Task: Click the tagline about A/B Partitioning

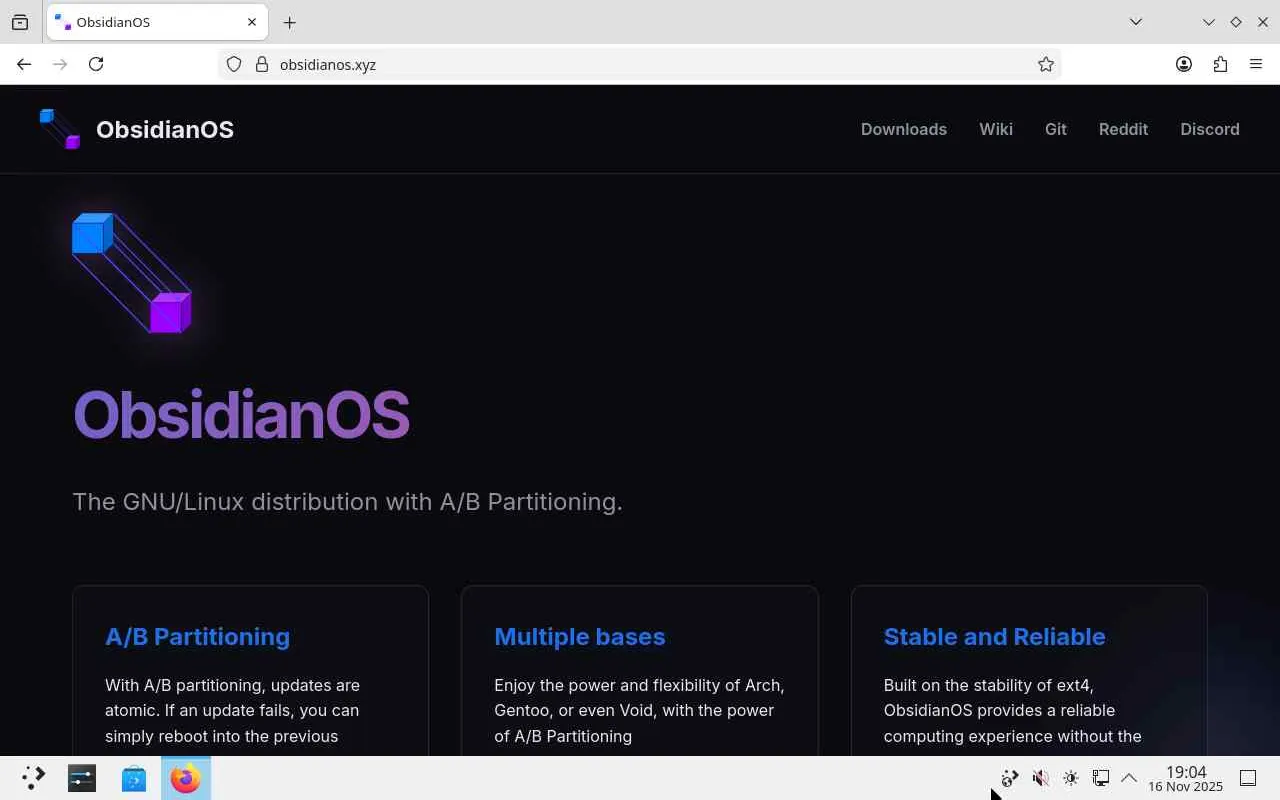Action: click(x=347, y=501)
